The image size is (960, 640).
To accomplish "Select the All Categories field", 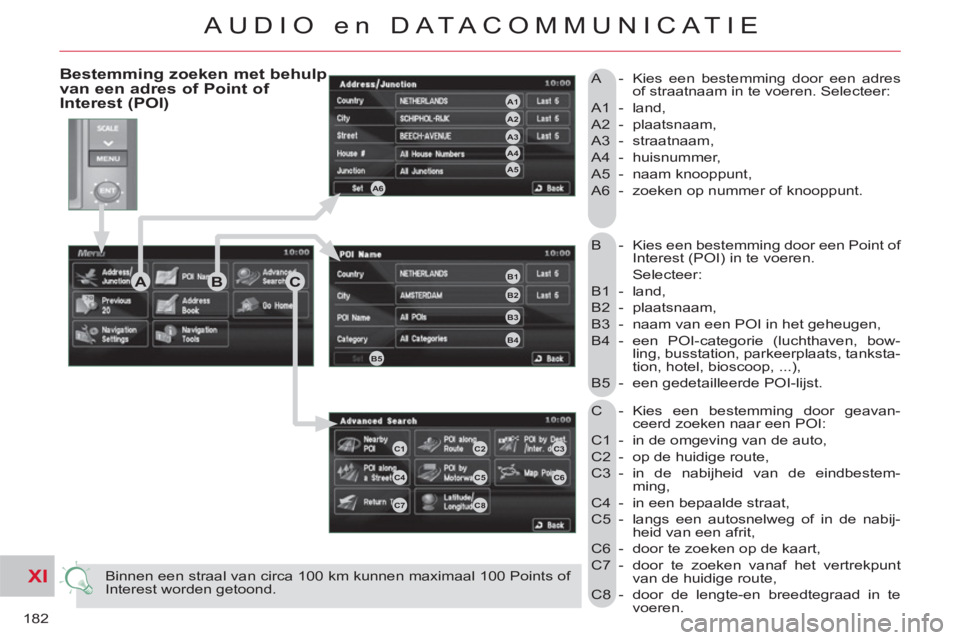I will point(458,338).
